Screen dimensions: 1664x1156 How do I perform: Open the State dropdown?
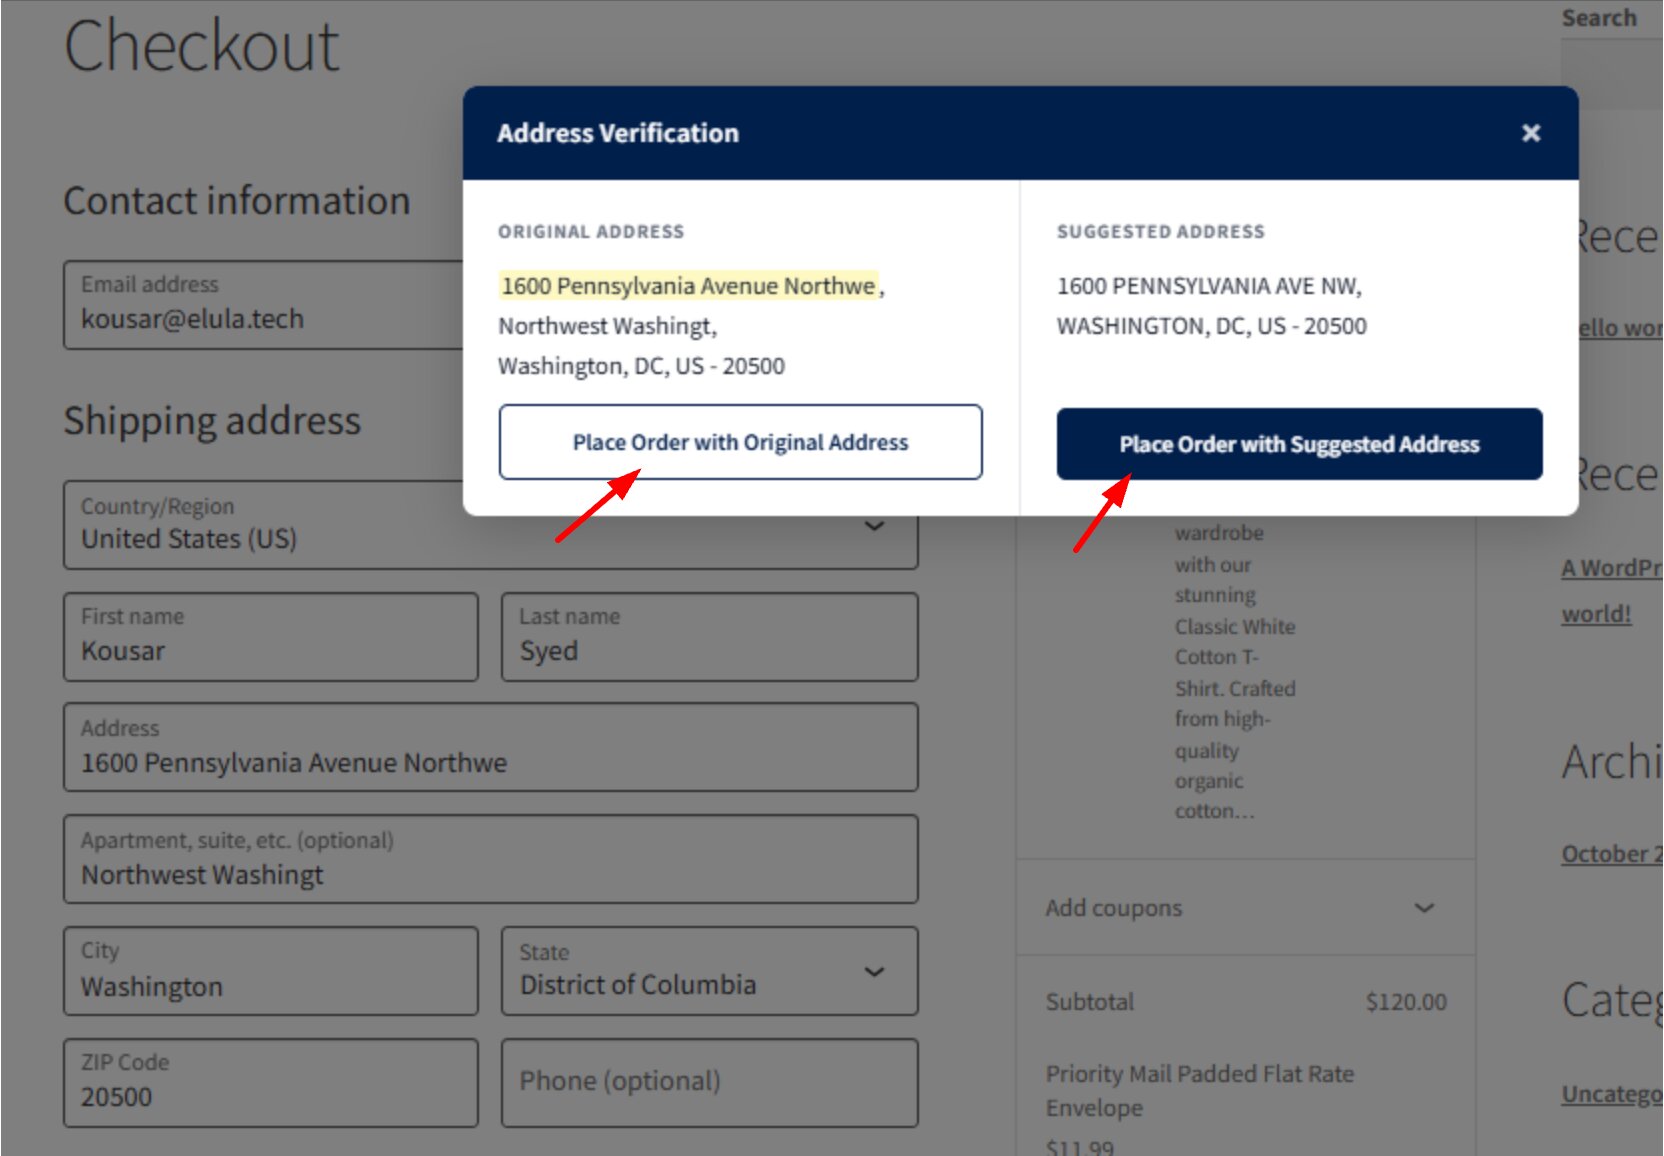click(709, 971)
